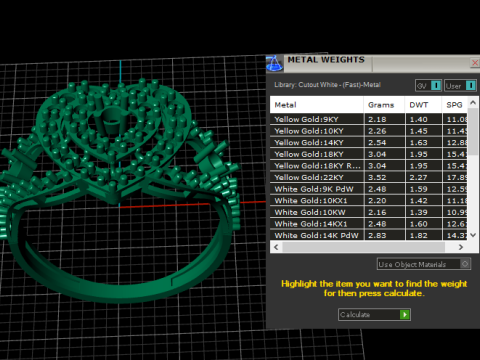Click the Calculate button
The height and width of the screenshot is (360, 480).
[x=374, y=315]
